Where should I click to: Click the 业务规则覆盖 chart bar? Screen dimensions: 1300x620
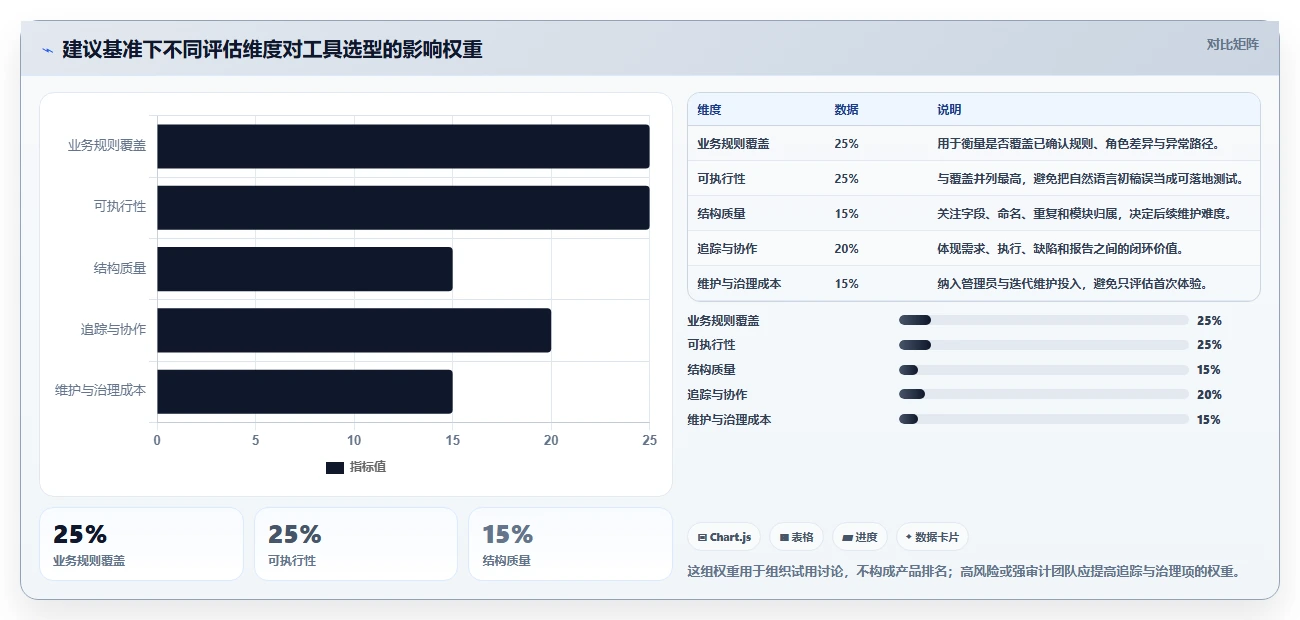point(403,146)
